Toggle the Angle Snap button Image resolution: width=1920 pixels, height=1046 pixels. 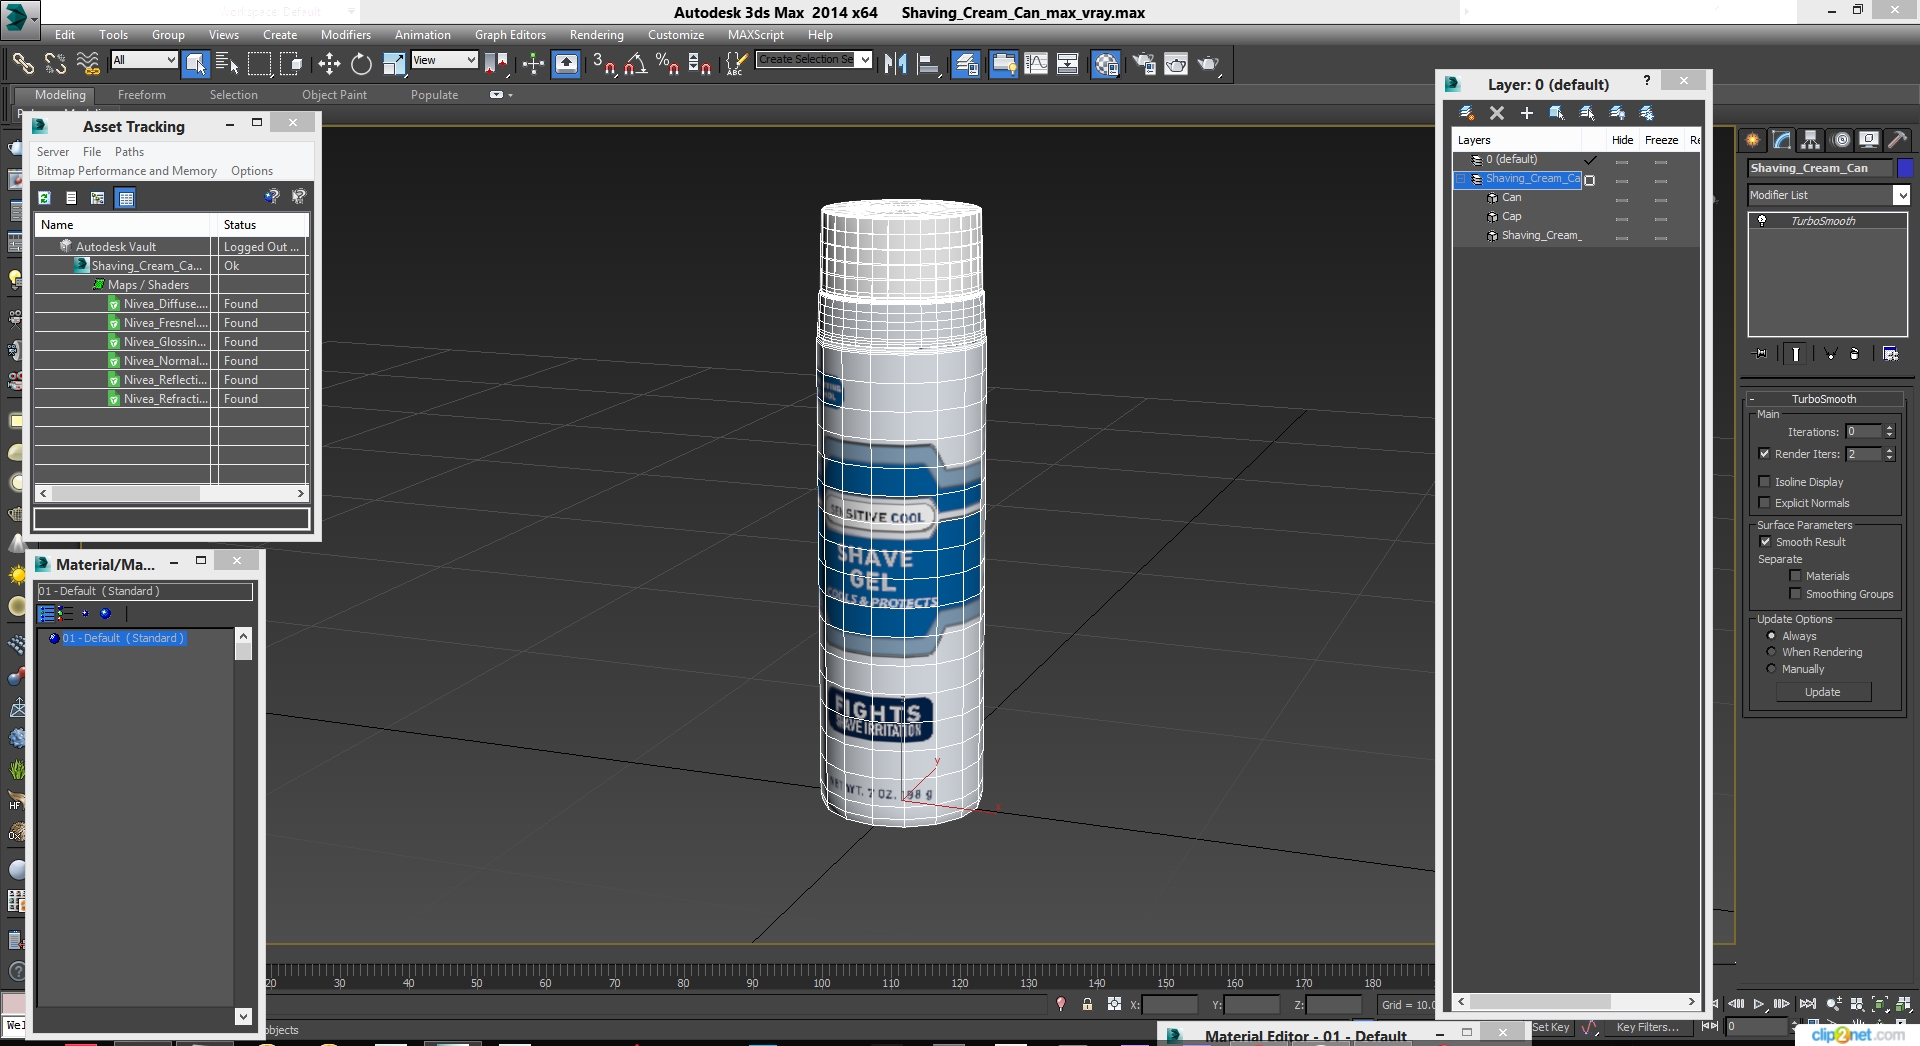pyautogui.click(x=635, y=64)
